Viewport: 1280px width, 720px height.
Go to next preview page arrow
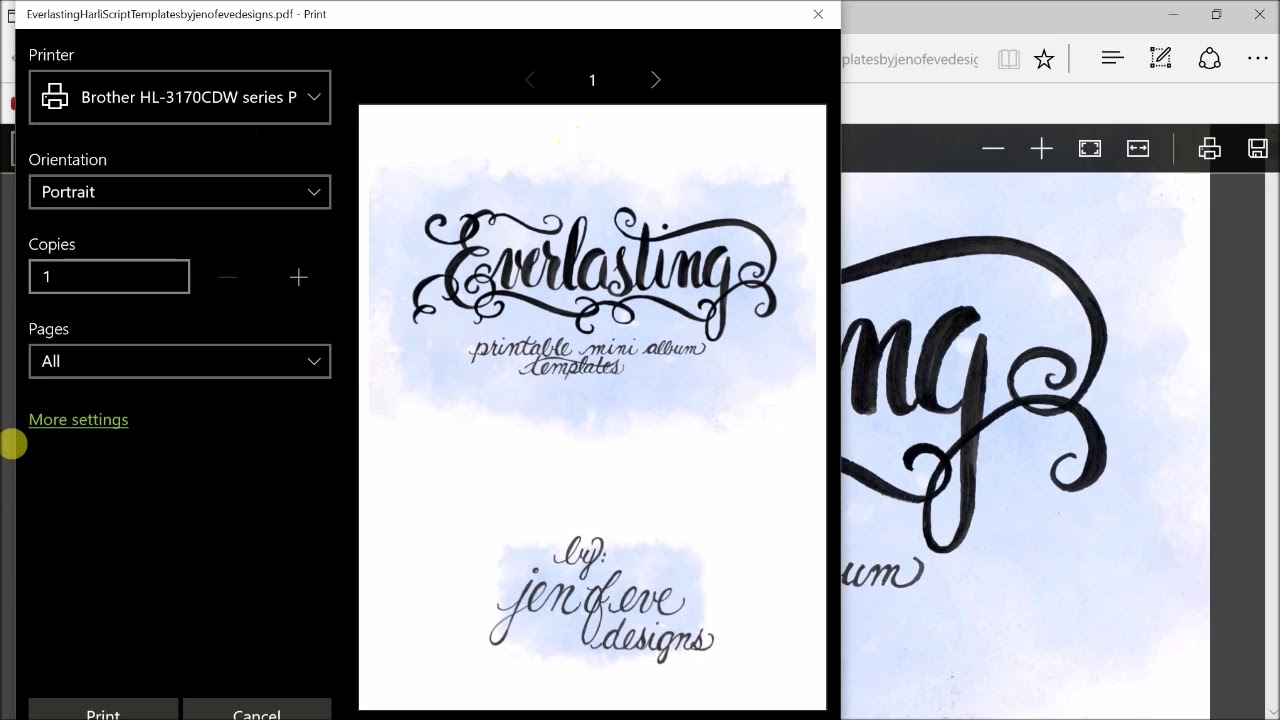(x=656, y=80)
